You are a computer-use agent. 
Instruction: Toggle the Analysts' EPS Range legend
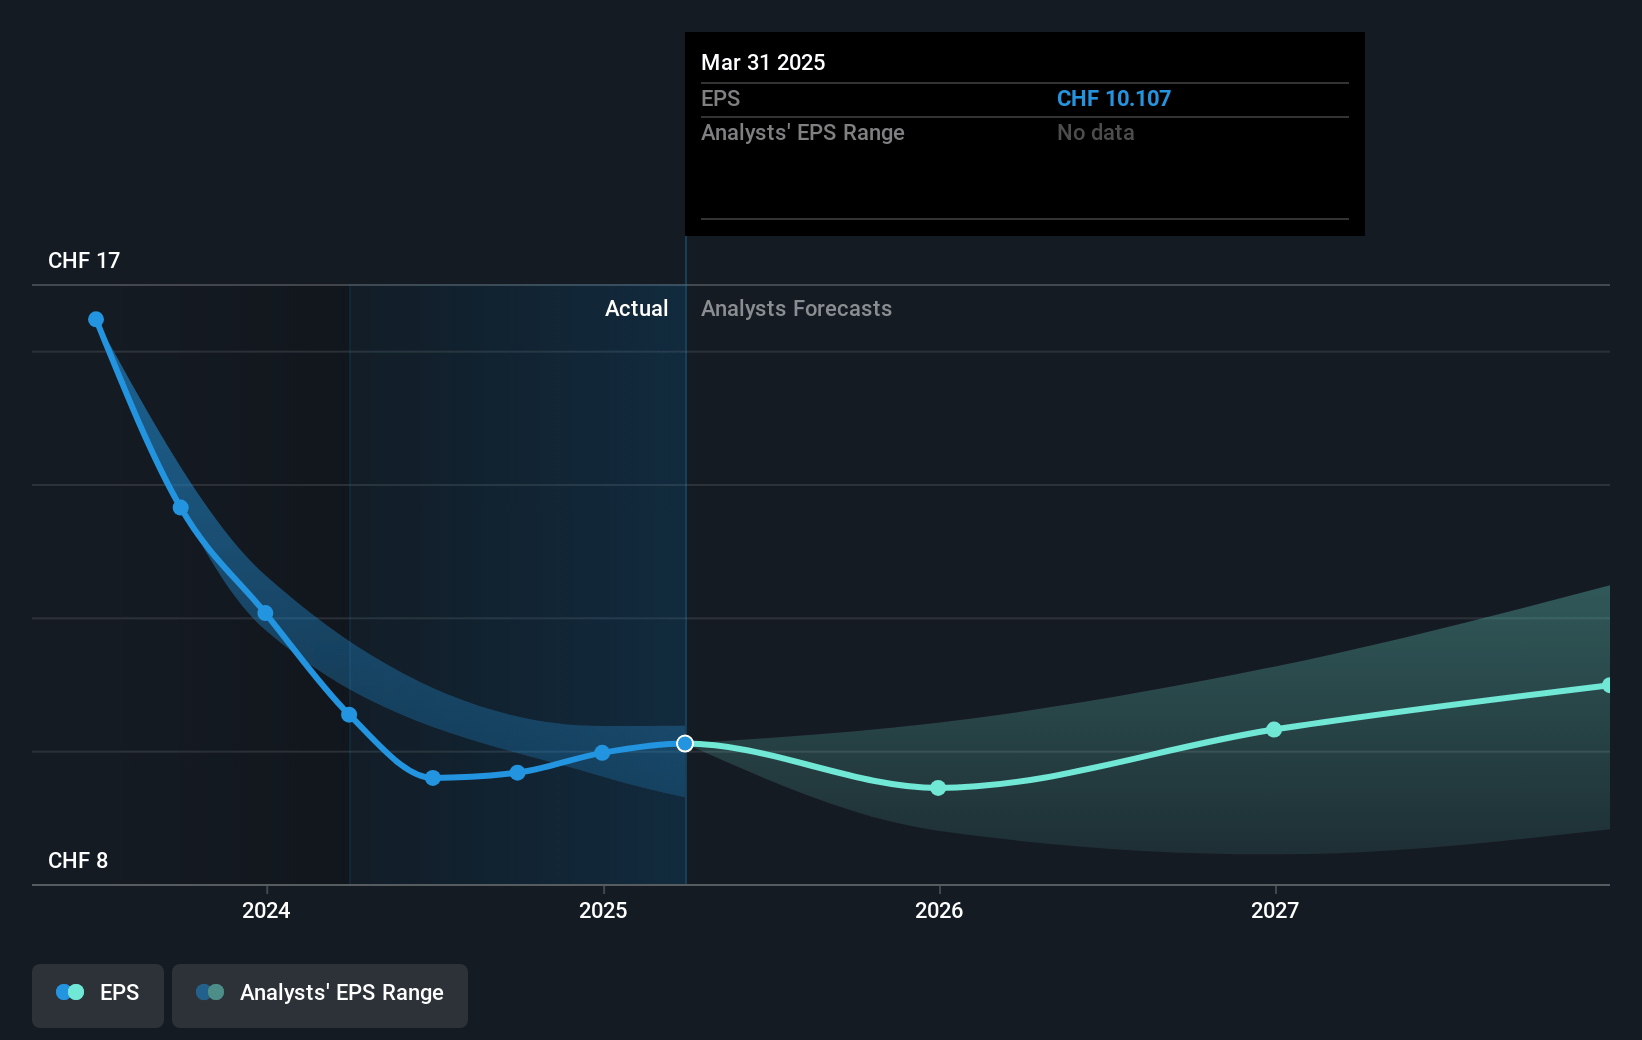click(x=320, y=995)
